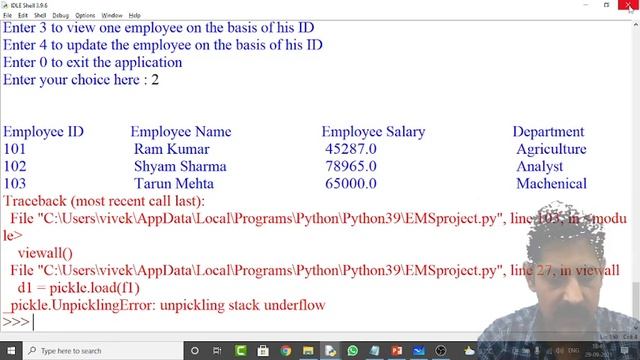Open the Window menu
The width and height of the screenshot is (640, 360).
[x=112, y=16]
